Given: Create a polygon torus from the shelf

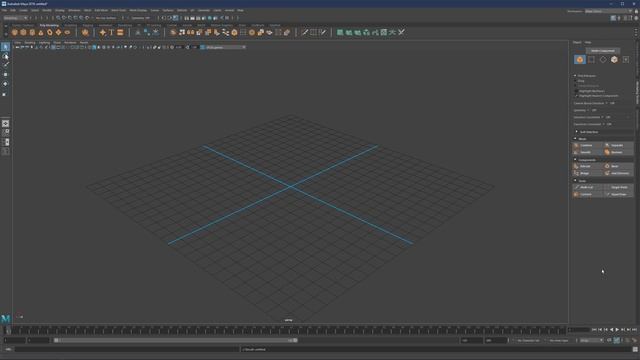Looking at the screenshot, I should 50,32.
